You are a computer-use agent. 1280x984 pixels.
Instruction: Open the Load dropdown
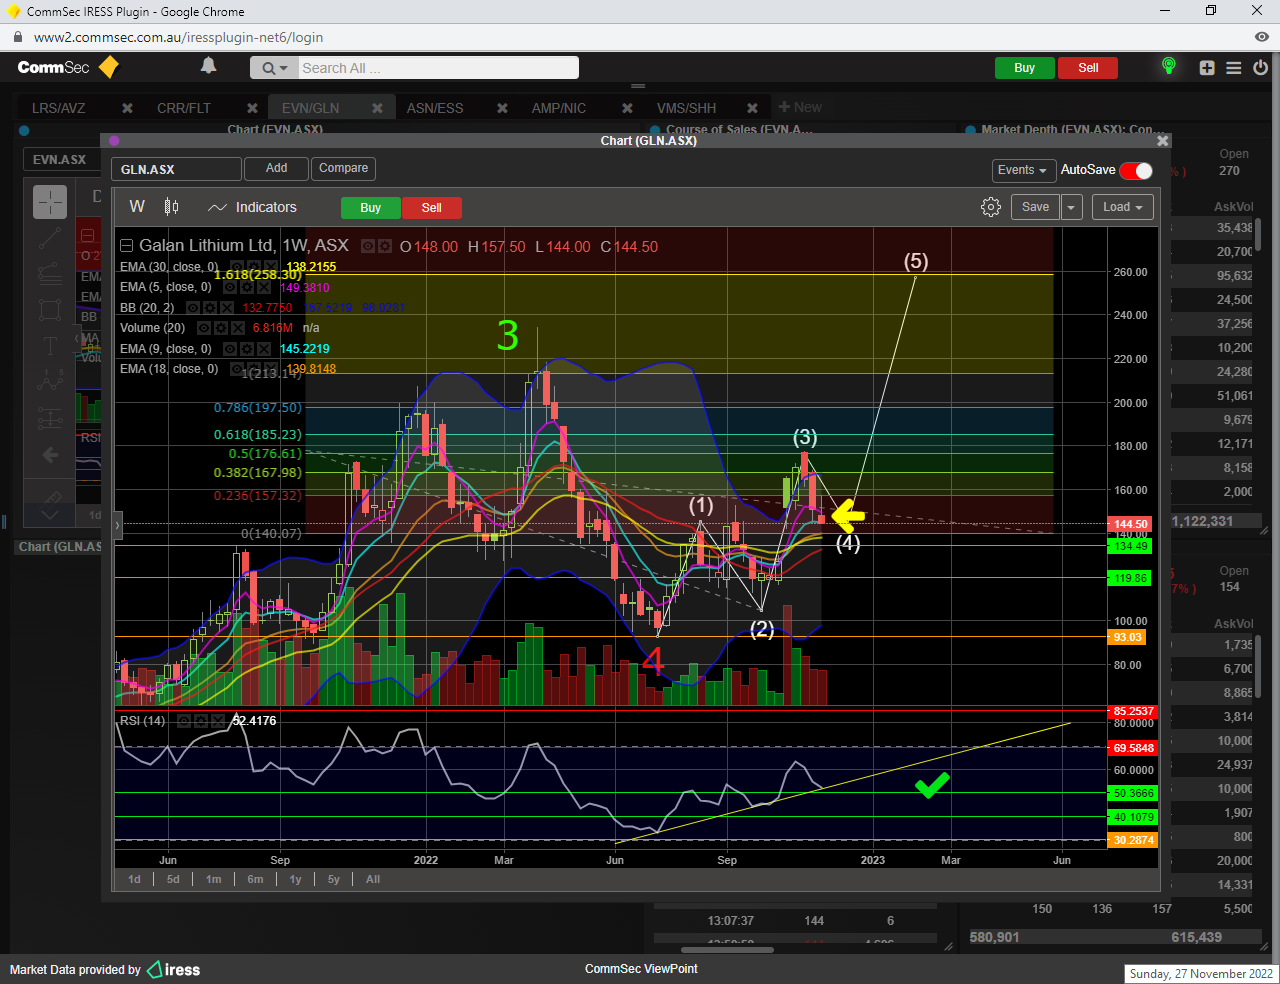click(1123, 207)
